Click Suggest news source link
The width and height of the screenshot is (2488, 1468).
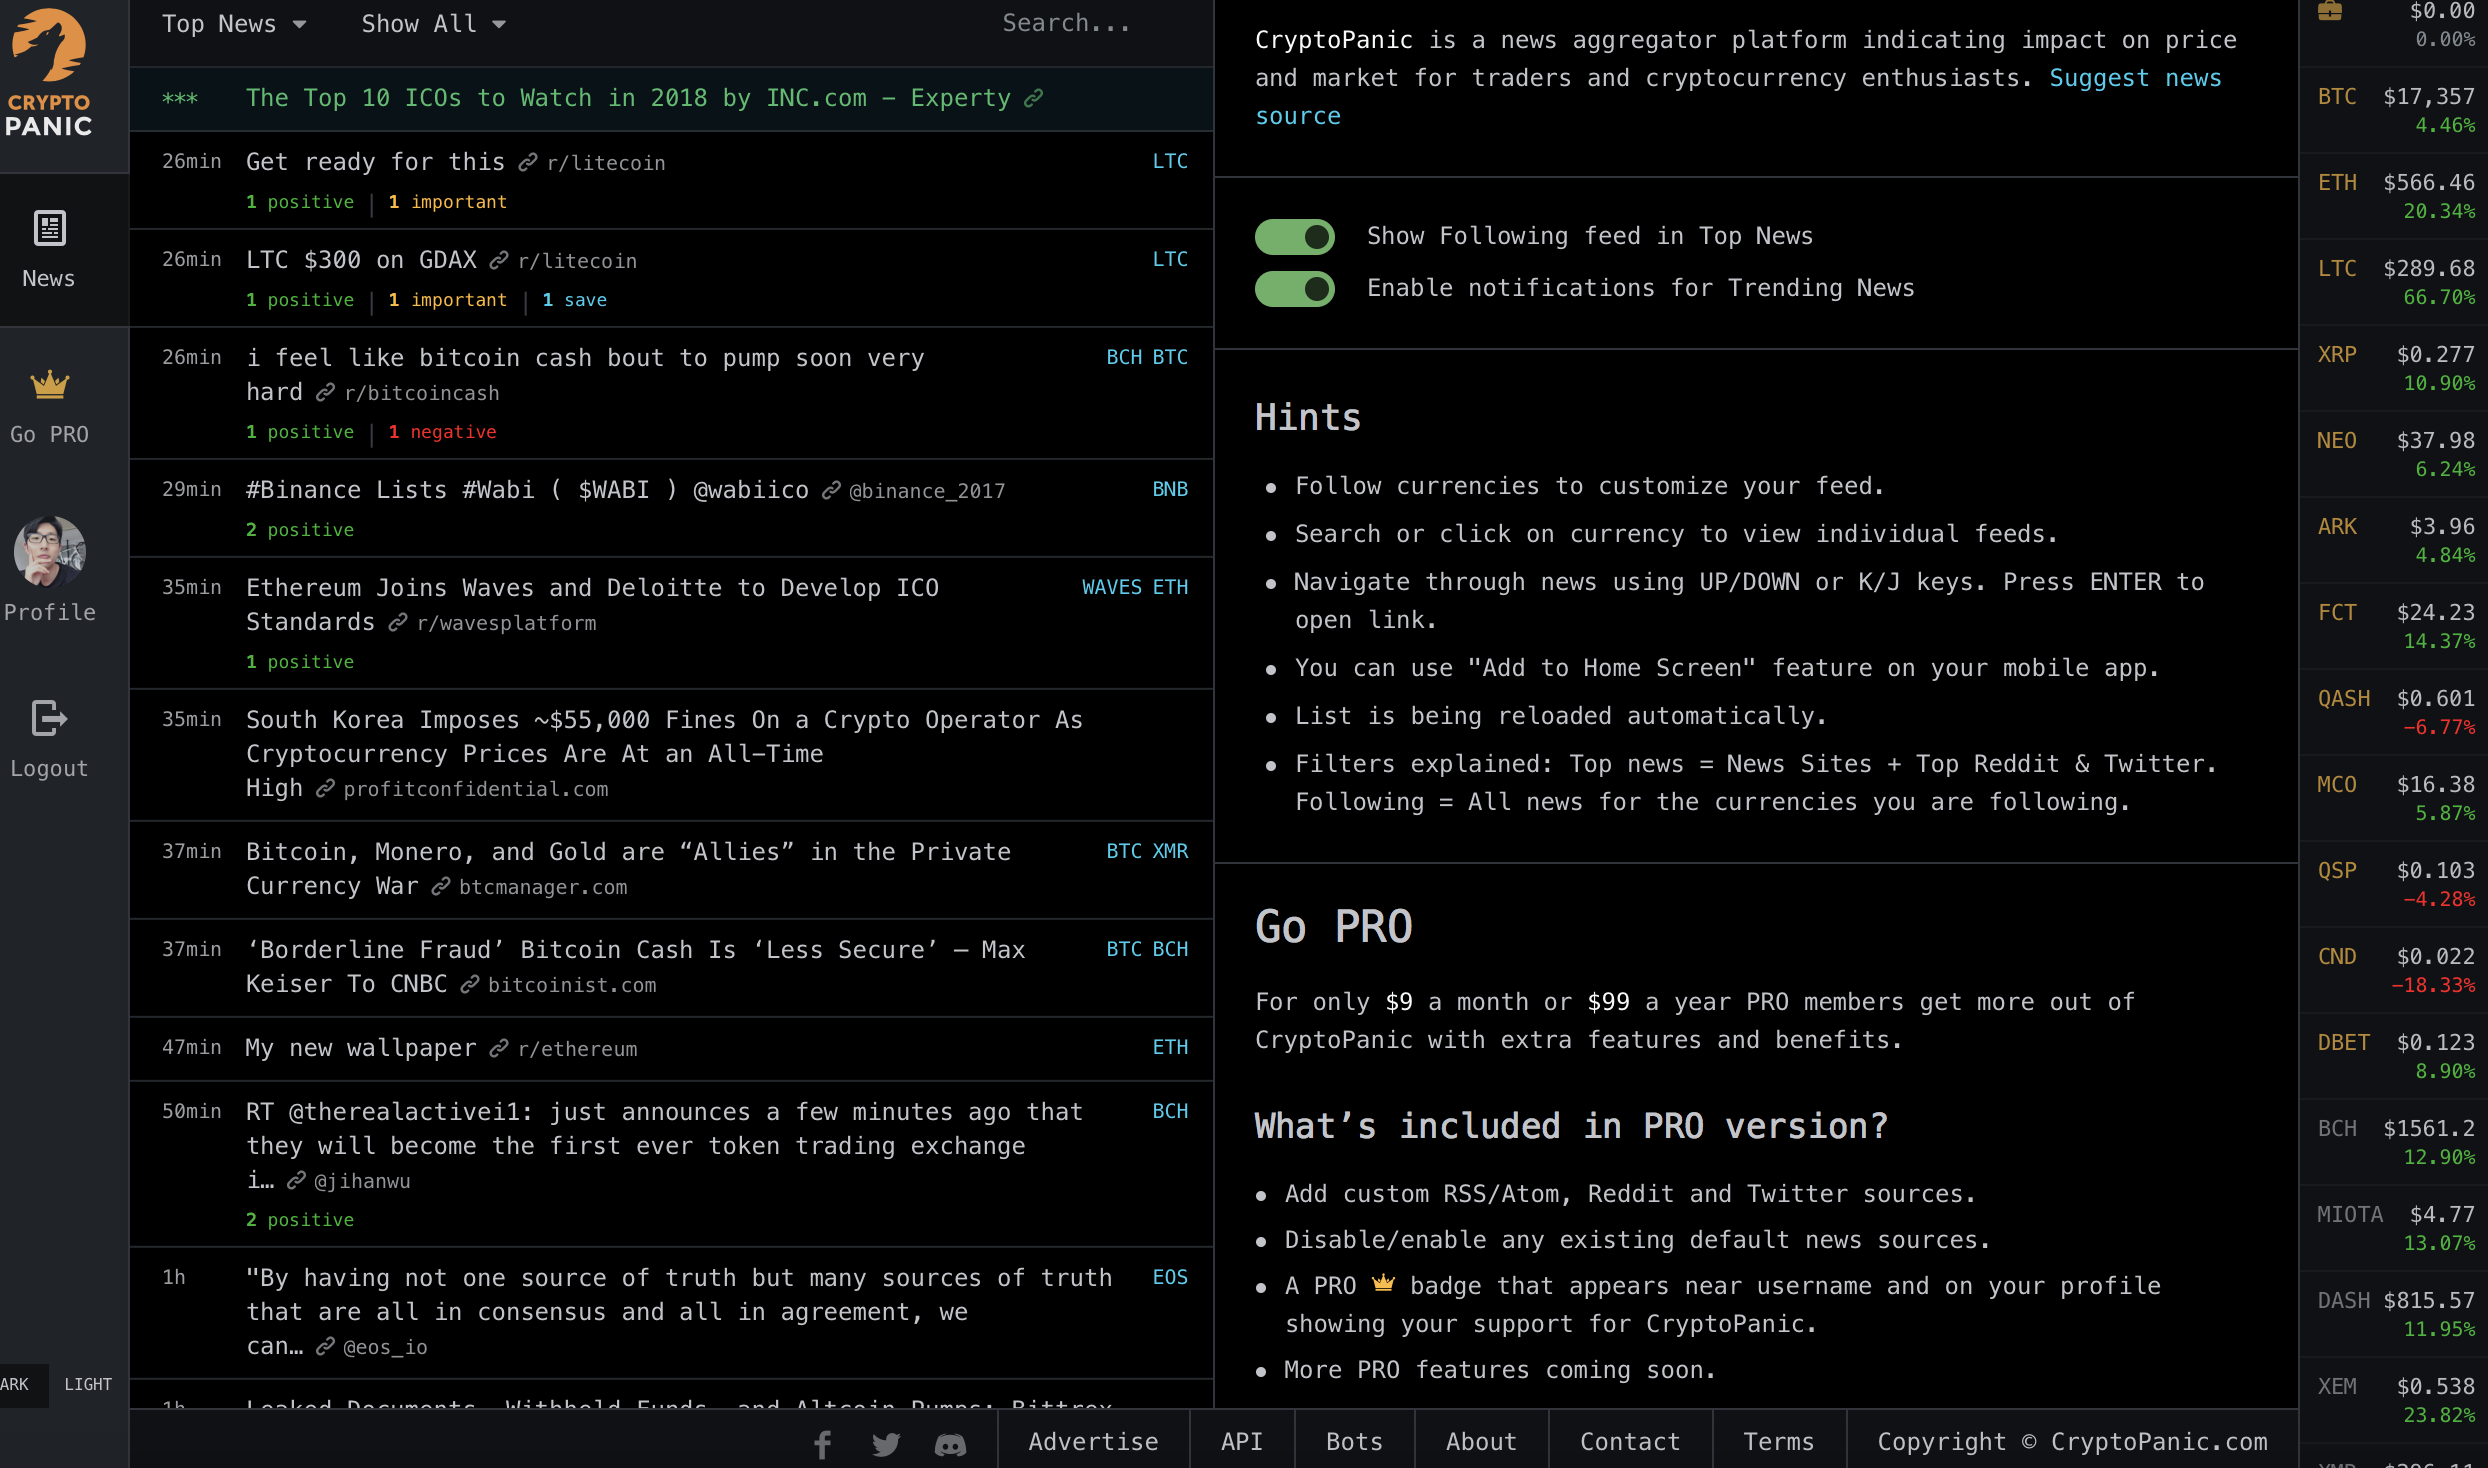pyautogui.click(x=2135, y=78)
